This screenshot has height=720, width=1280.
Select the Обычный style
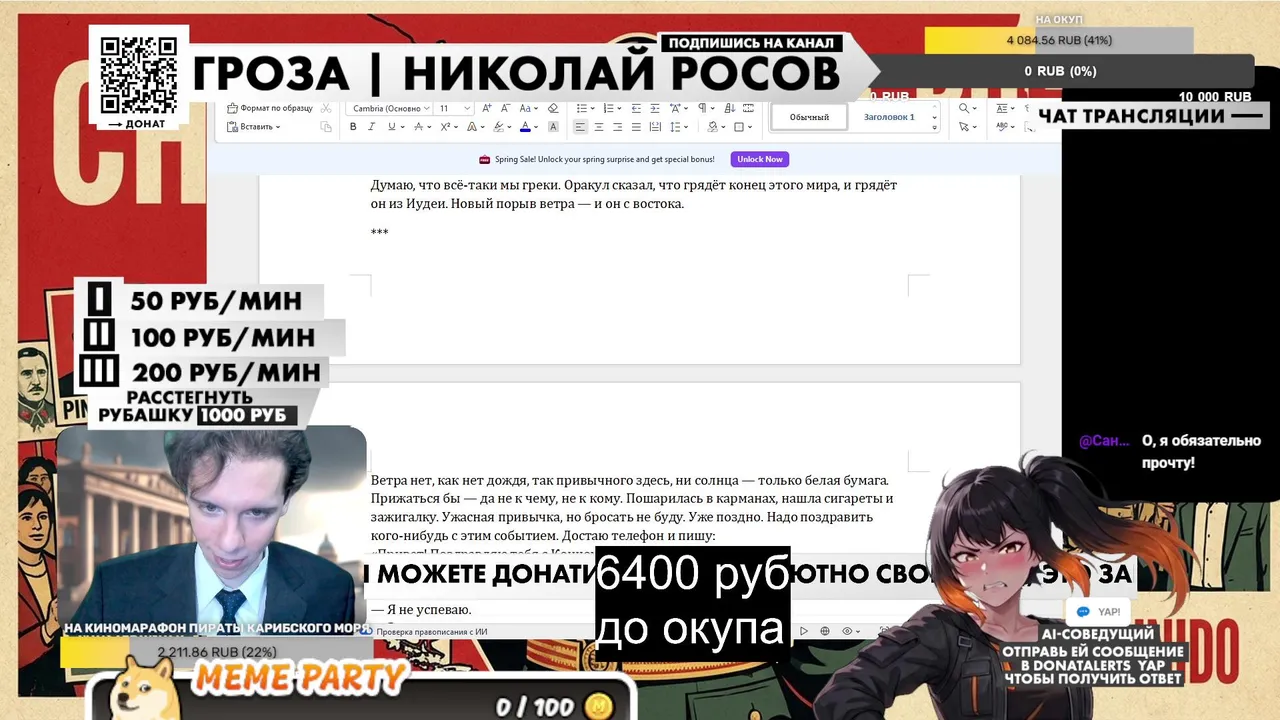click(x=809, y=117)
